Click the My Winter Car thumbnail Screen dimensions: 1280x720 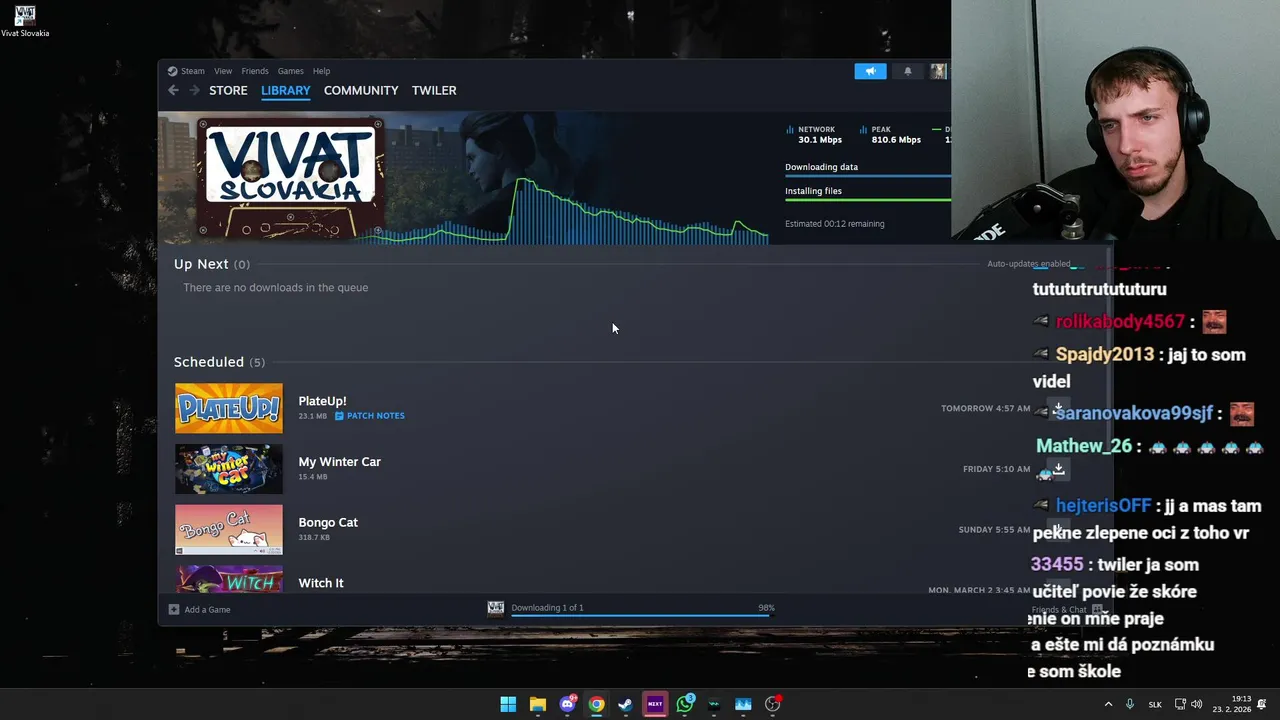click(x=229, y=469)
